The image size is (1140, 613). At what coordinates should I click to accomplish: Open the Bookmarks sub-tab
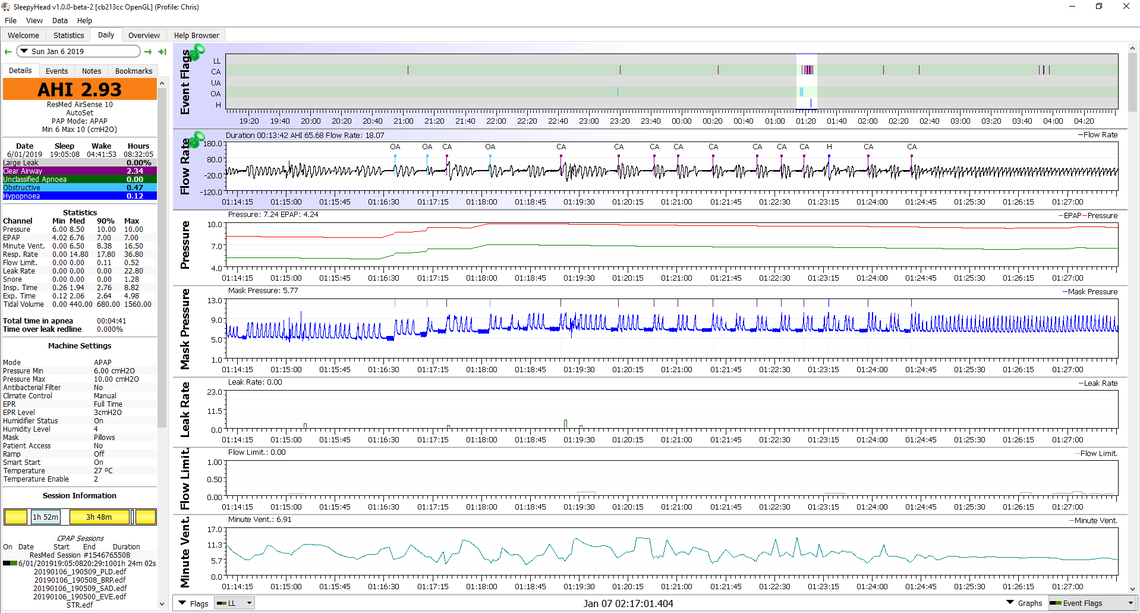[x=134, y=71]
